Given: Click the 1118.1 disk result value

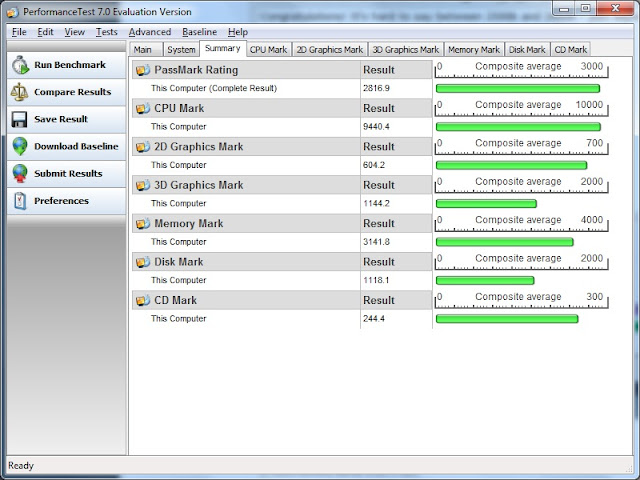Looking at the screenshot, I should click(x=376, y=280).
